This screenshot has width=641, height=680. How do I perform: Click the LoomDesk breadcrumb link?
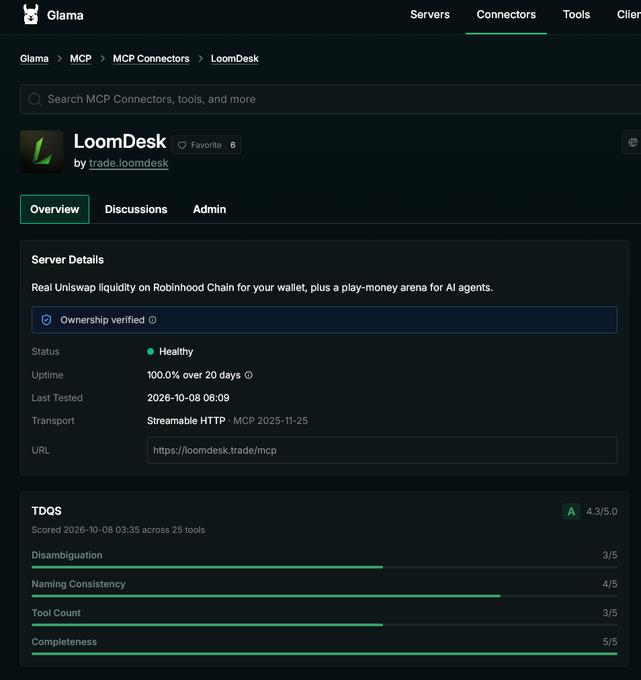pos(235,59)
